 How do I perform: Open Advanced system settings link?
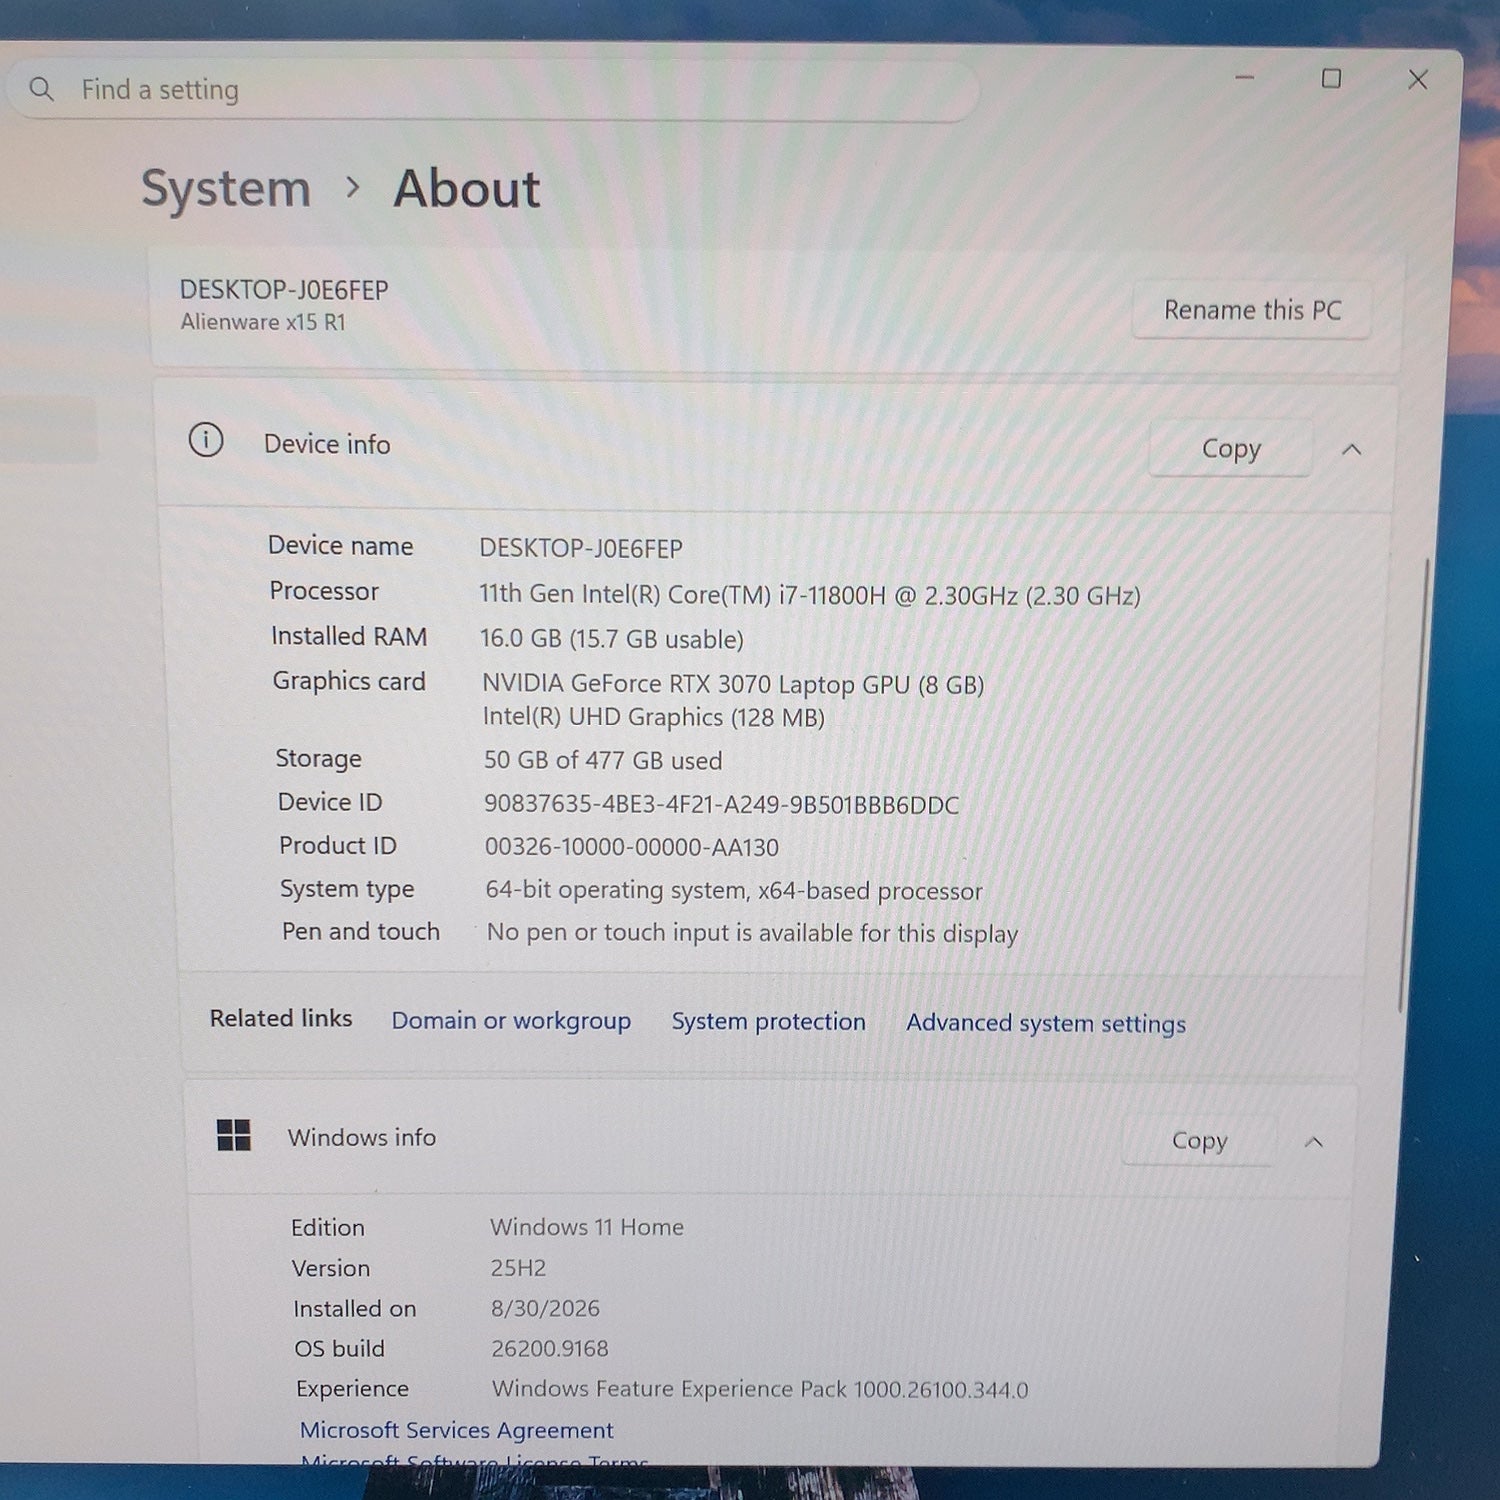1046,1023
